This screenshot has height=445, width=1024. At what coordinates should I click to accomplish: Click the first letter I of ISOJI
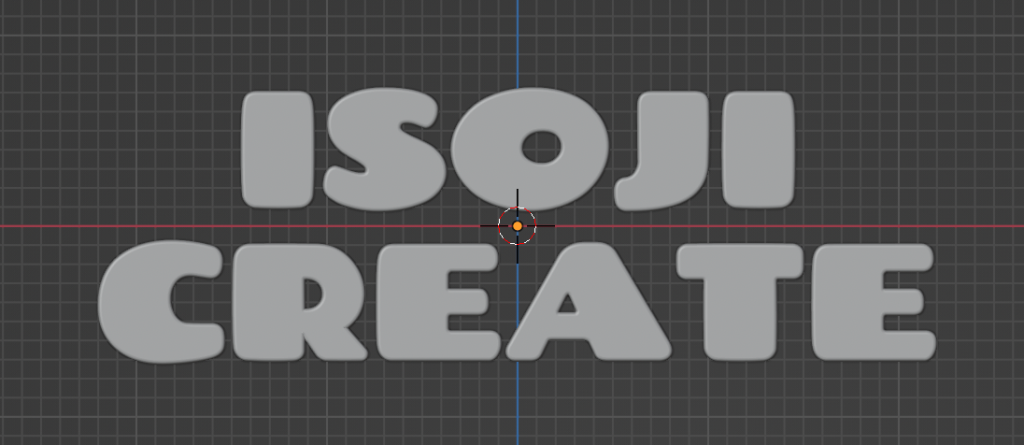click(278, 150)
